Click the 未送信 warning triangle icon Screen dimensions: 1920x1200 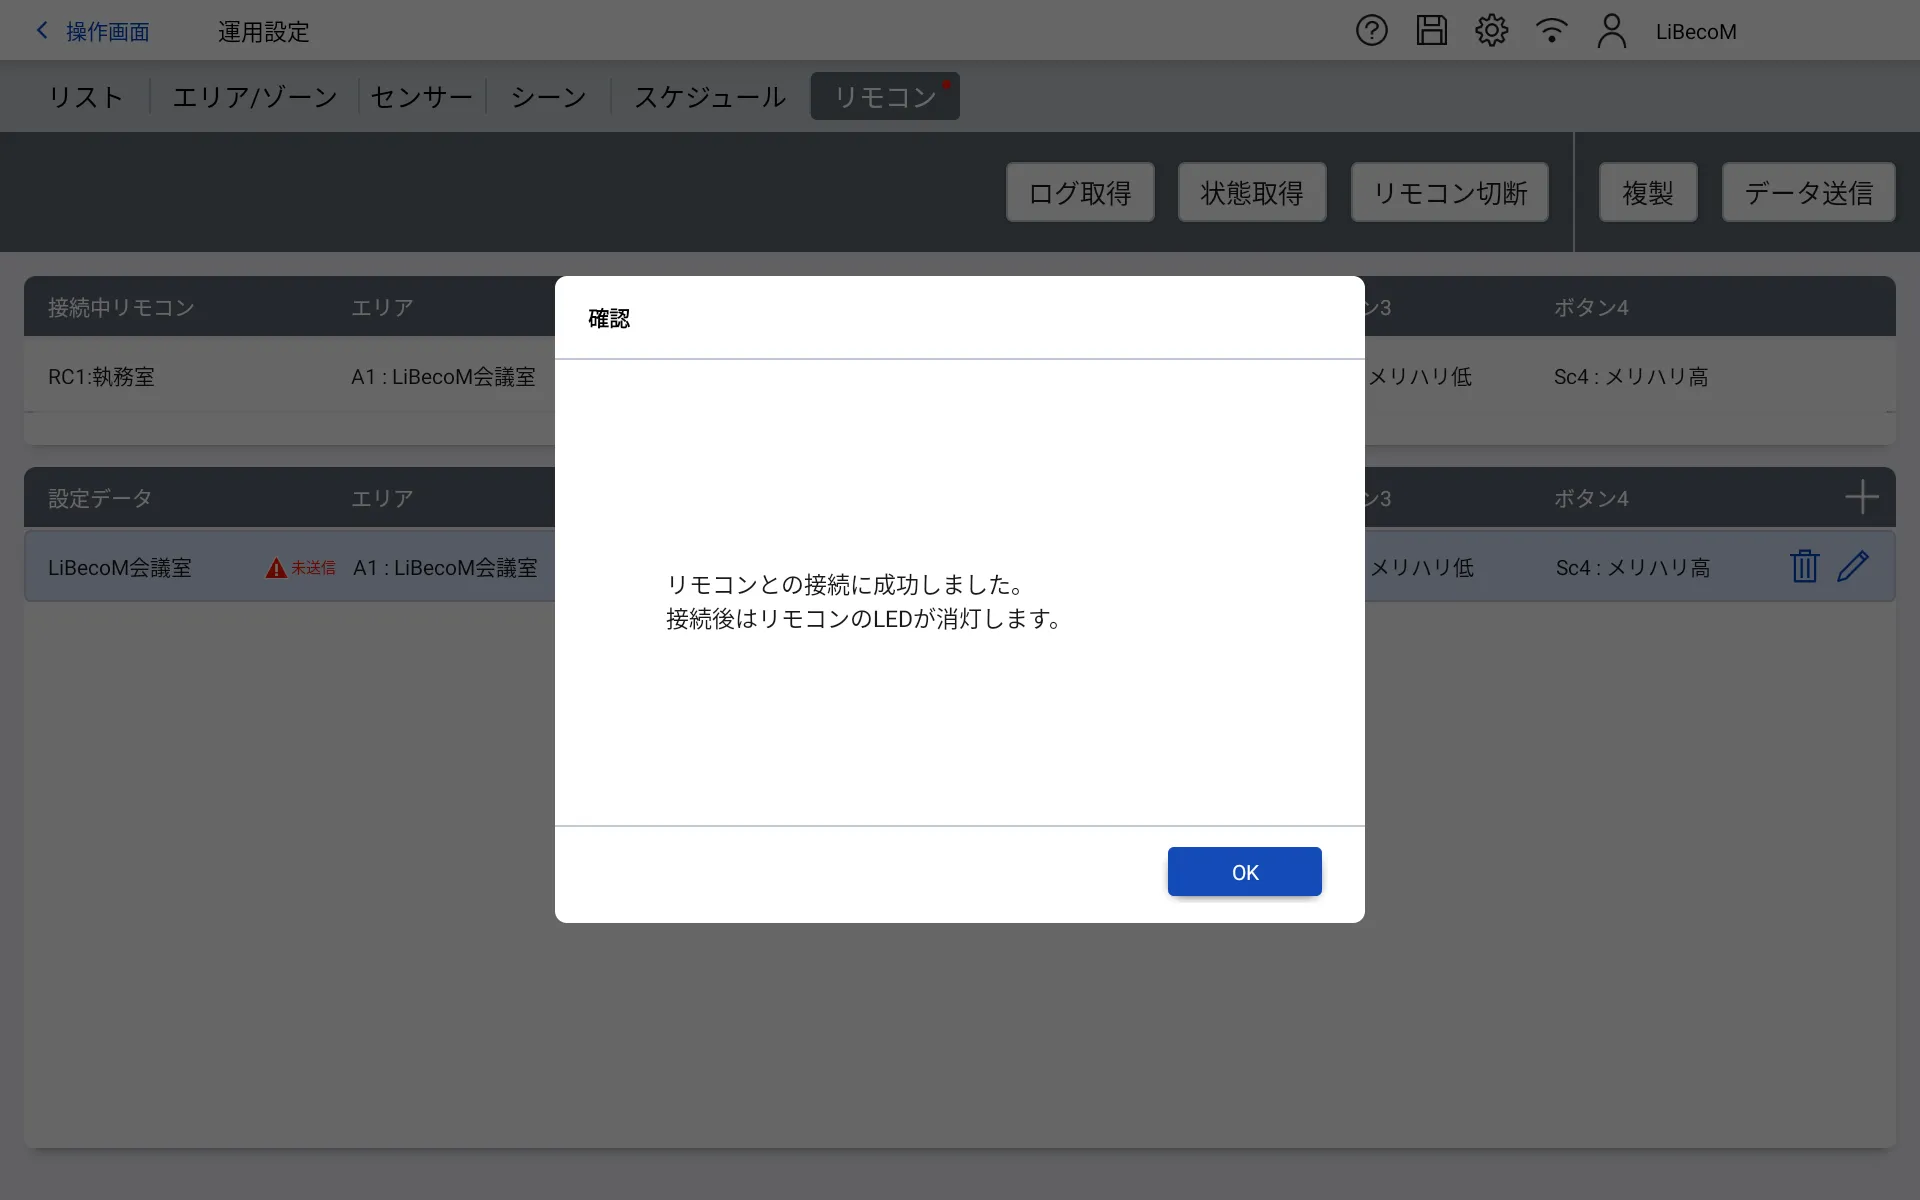276,569
